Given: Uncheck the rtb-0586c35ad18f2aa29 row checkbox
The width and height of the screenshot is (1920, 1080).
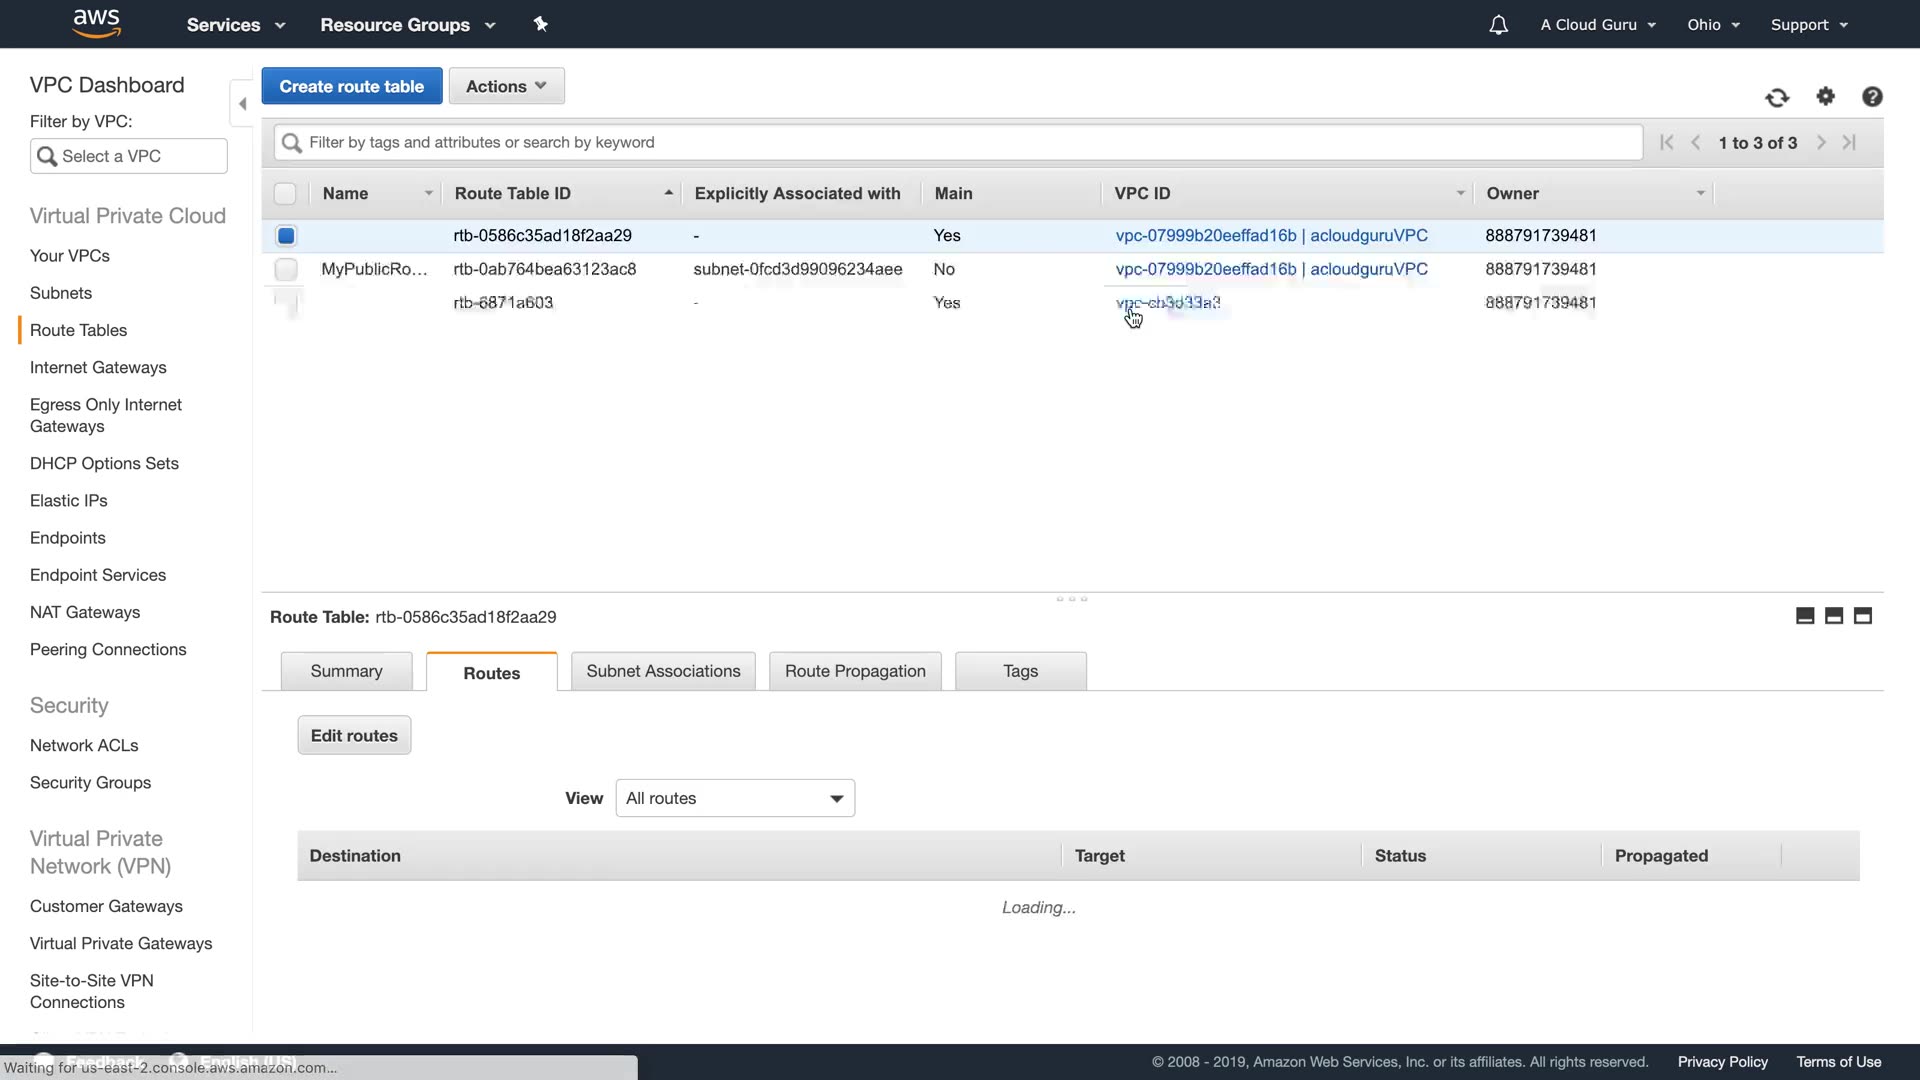Looking at the screenshot, I should pyautogui.click(x=286, y=236).
